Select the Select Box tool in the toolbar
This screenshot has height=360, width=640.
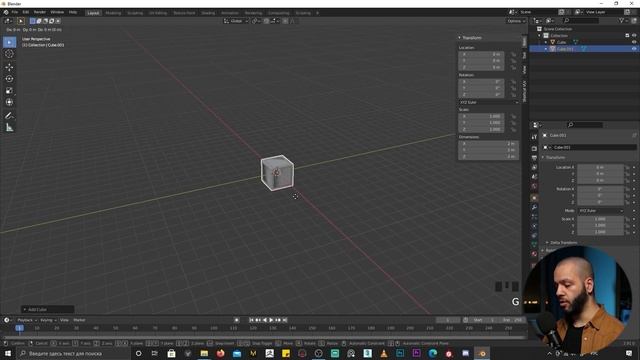(9, 42)
